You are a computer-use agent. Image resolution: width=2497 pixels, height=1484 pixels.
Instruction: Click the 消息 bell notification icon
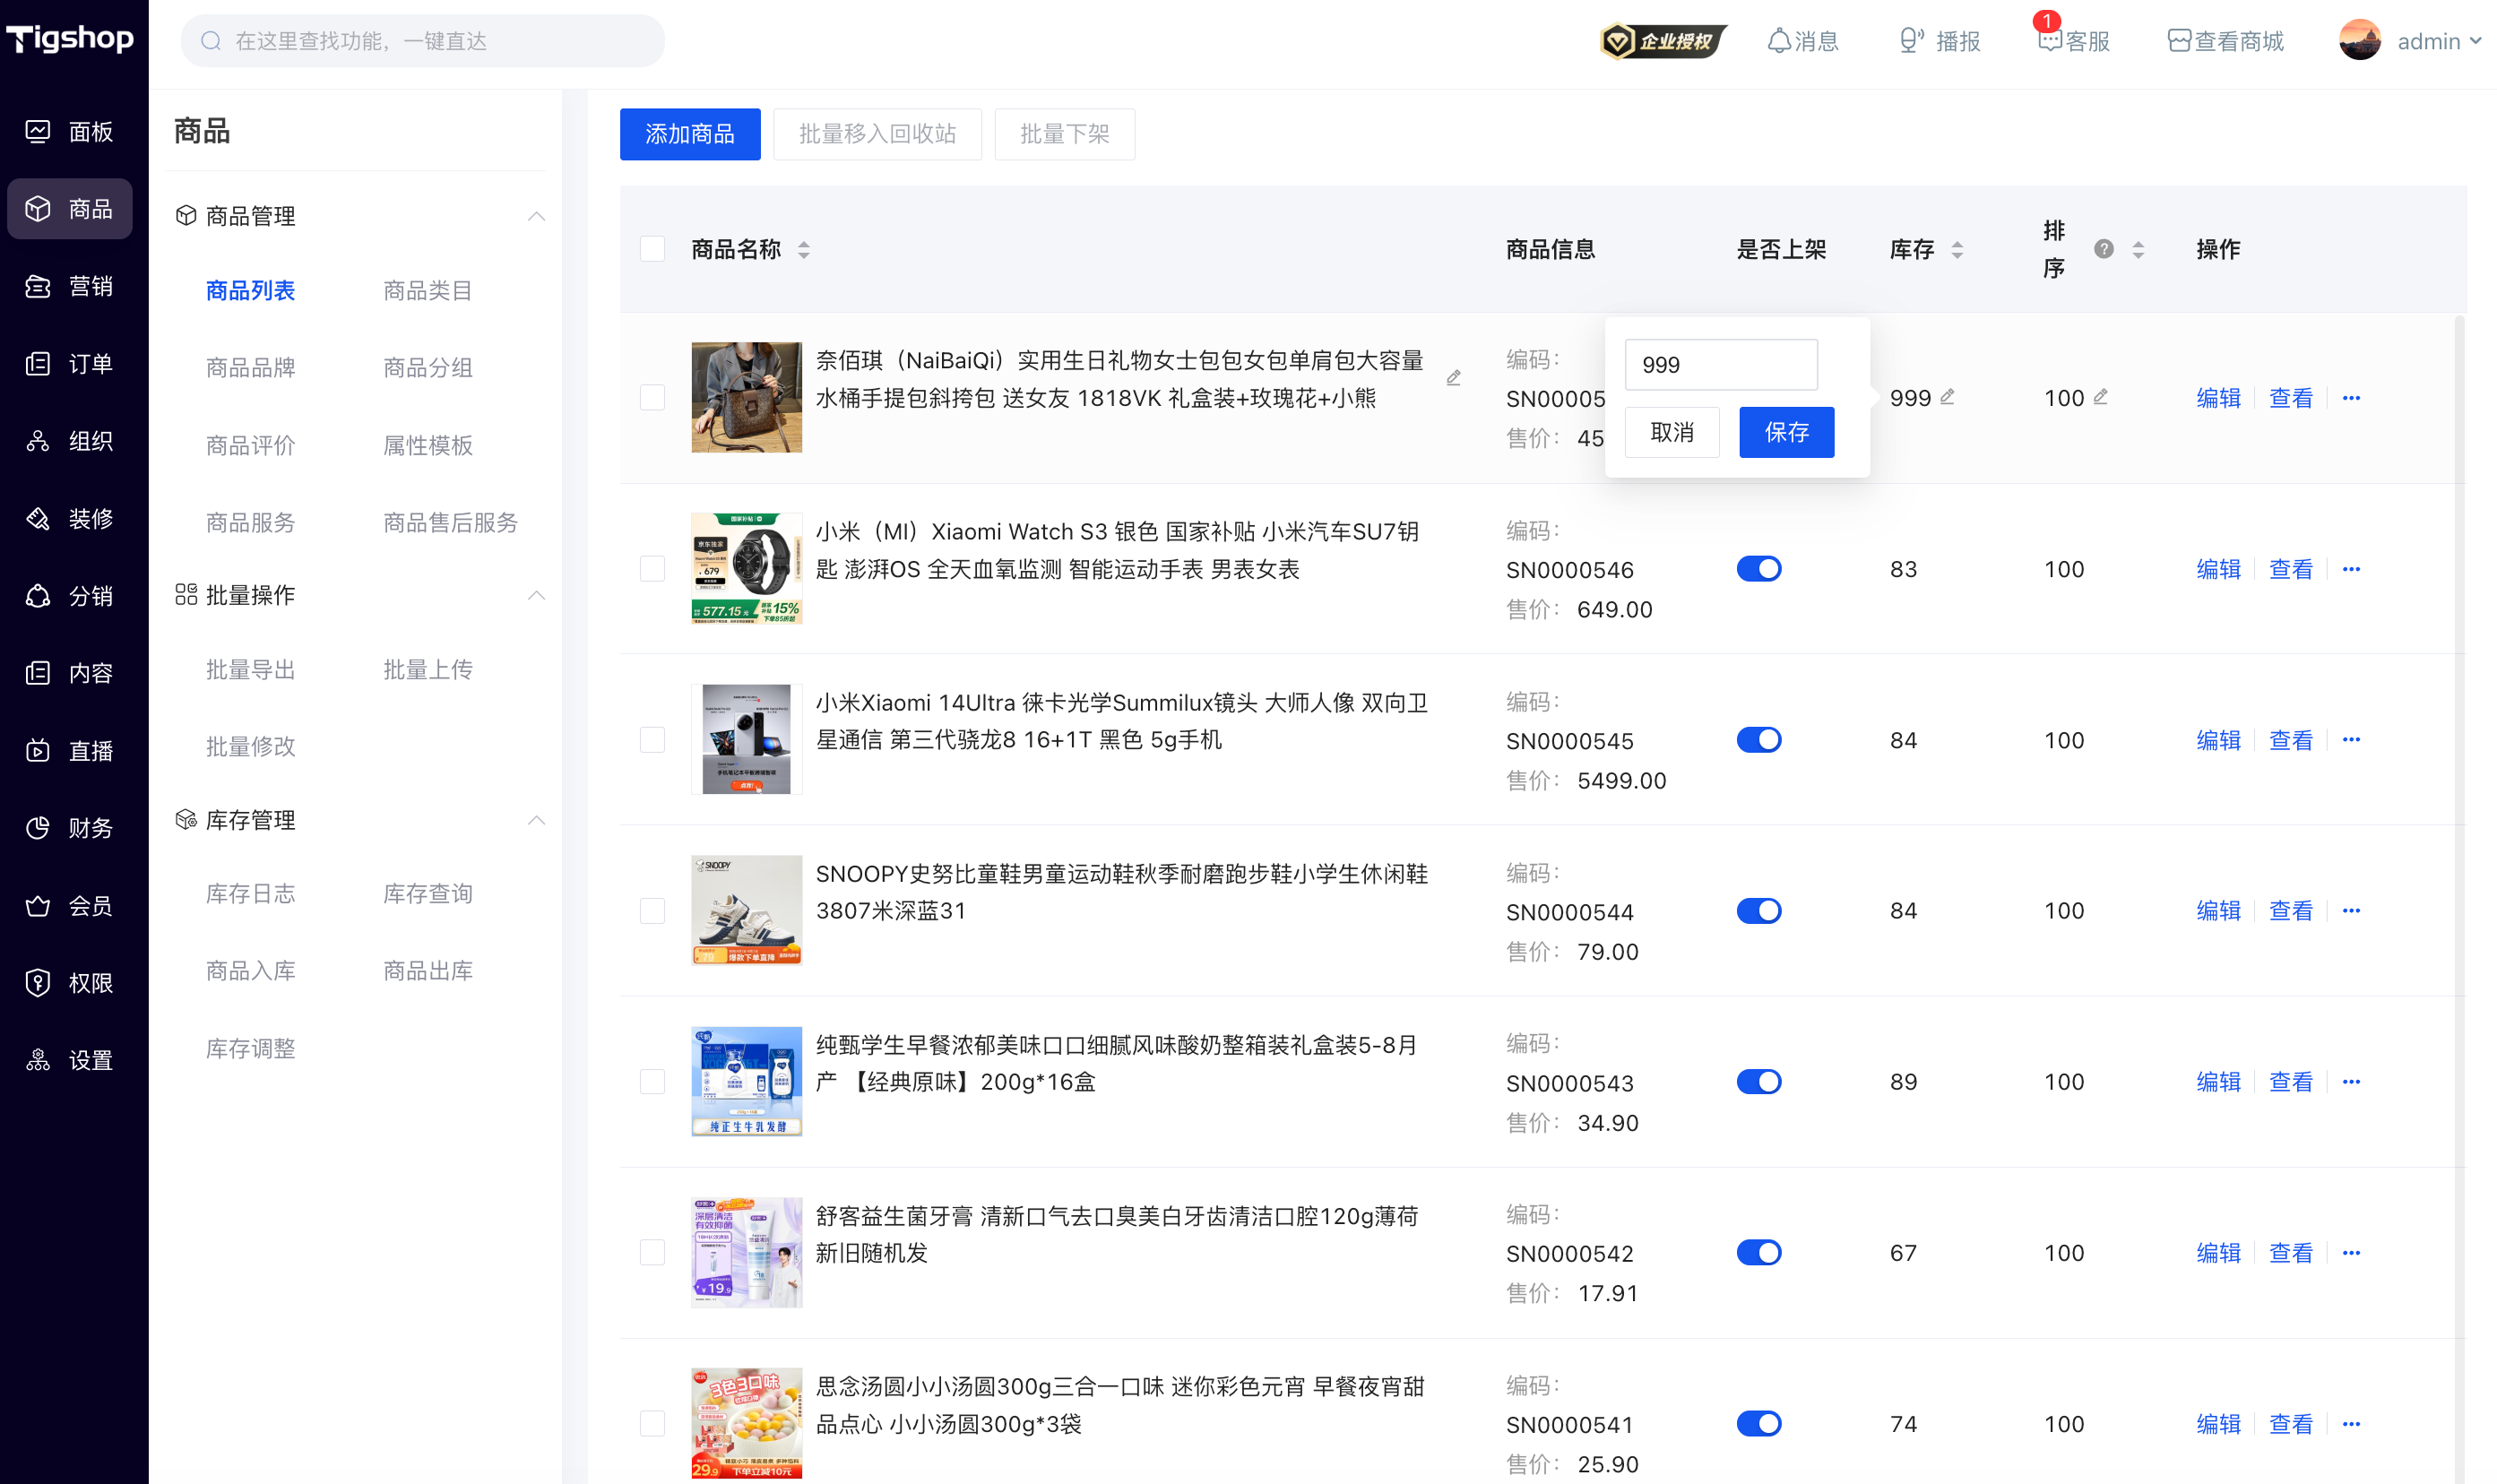[1778, 41]
